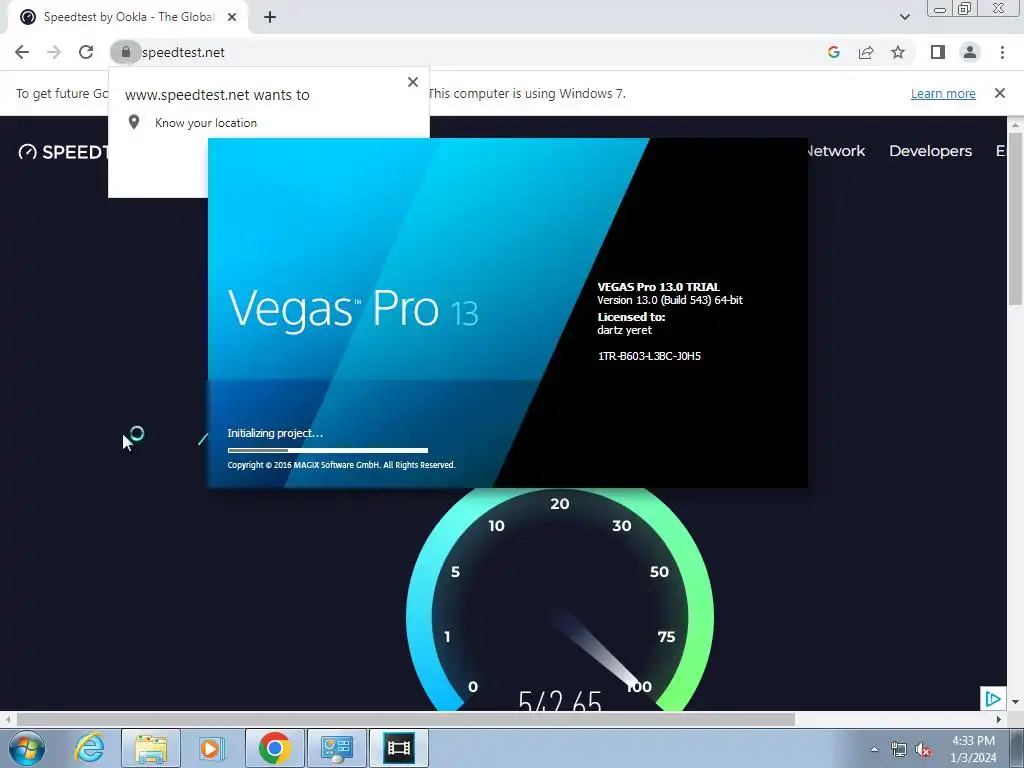The width and height of the screenshot is (1024, 768).
Task: Open a new tab
Action: 270,17
